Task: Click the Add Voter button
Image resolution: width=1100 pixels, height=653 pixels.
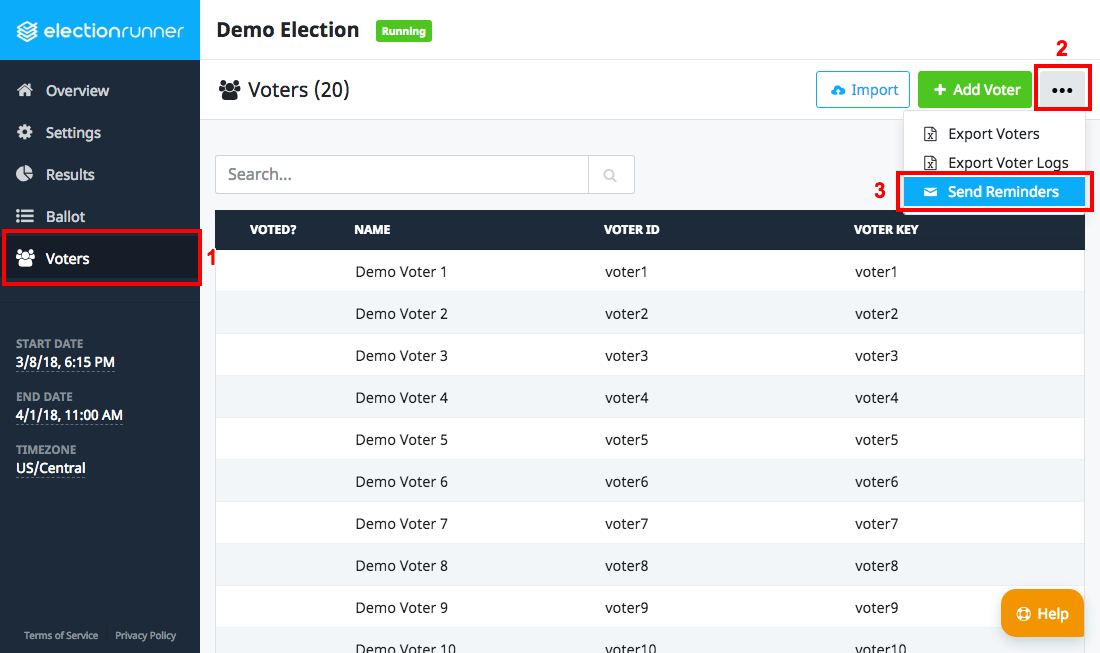Action: (975, 90)
